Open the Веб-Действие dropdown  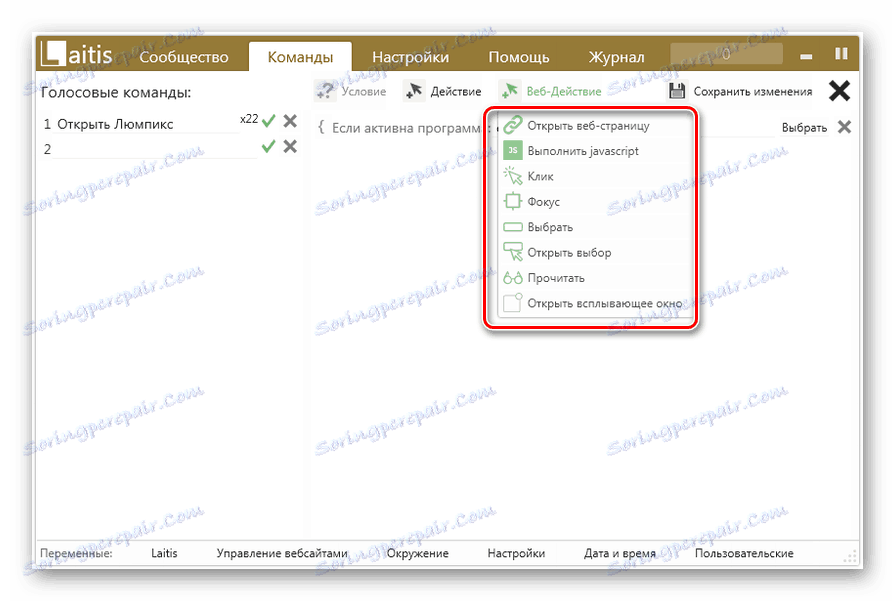pyautogui.click(x=550, y=91)
